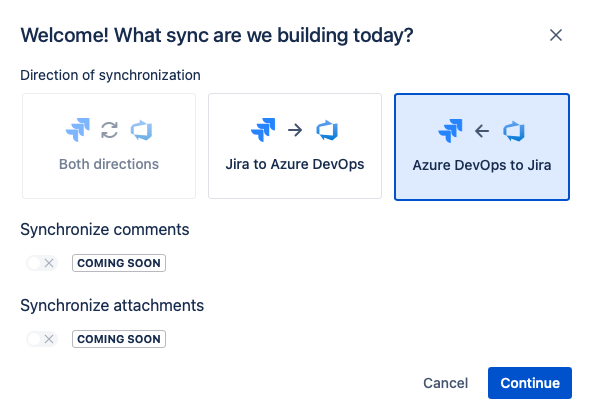Cancel the sync setup dialog
Screen dimensions: 592x419
446,383
